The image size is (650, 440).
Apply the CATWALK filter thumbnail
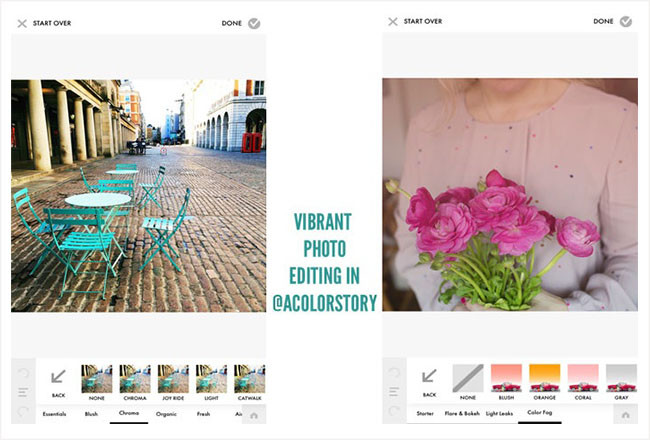pos(250,379)
